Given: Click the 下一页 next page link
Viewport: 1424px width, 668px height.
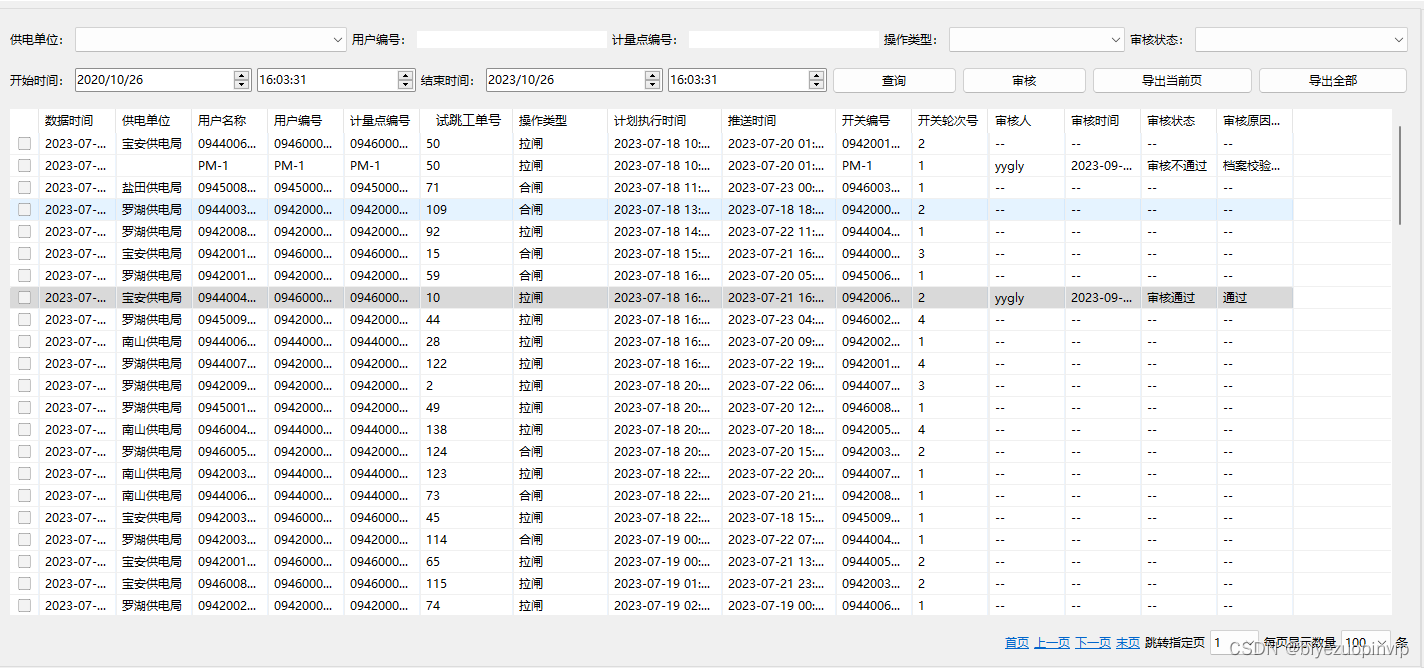Looking at the screenshot, I should click(x=1093, y=643).
